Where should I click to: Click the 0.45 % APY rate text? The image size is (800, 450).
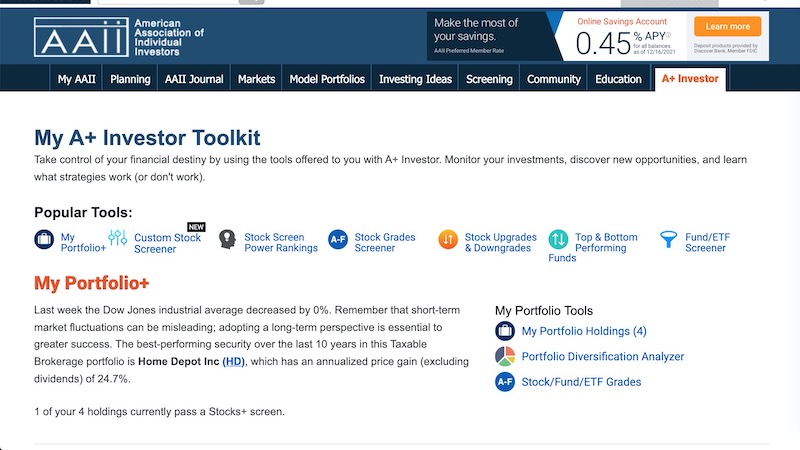(622, 43)
